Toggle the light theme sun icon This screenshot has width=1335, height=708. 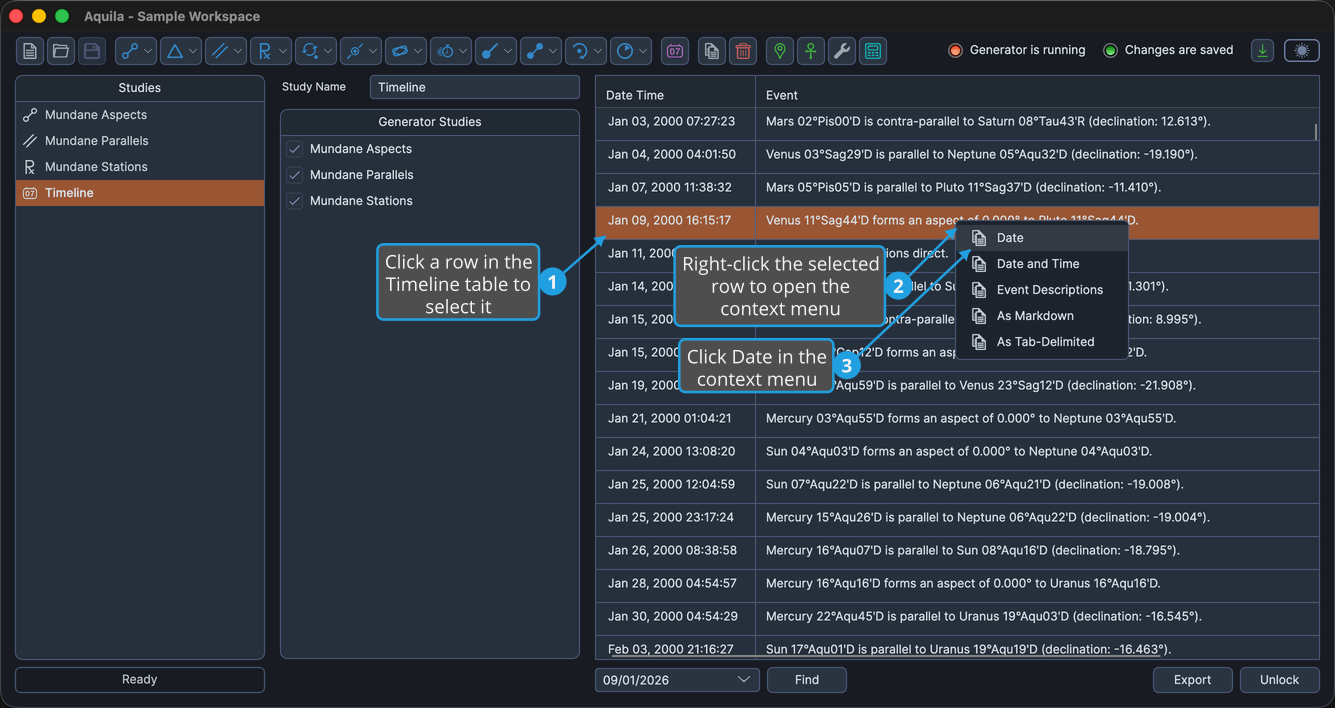[x=1302, y=50]
